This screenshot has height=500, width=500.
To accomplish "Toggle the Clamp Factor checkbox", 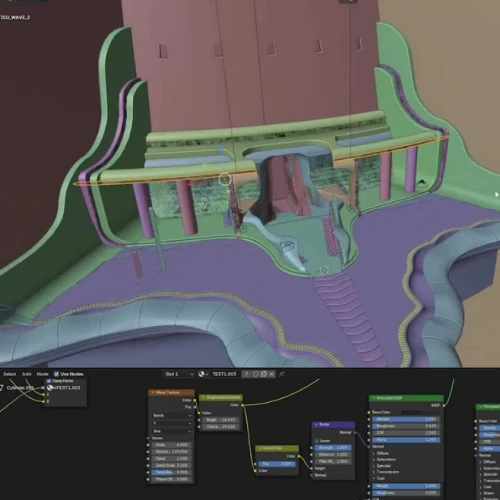I will click(x=49, y=381).
